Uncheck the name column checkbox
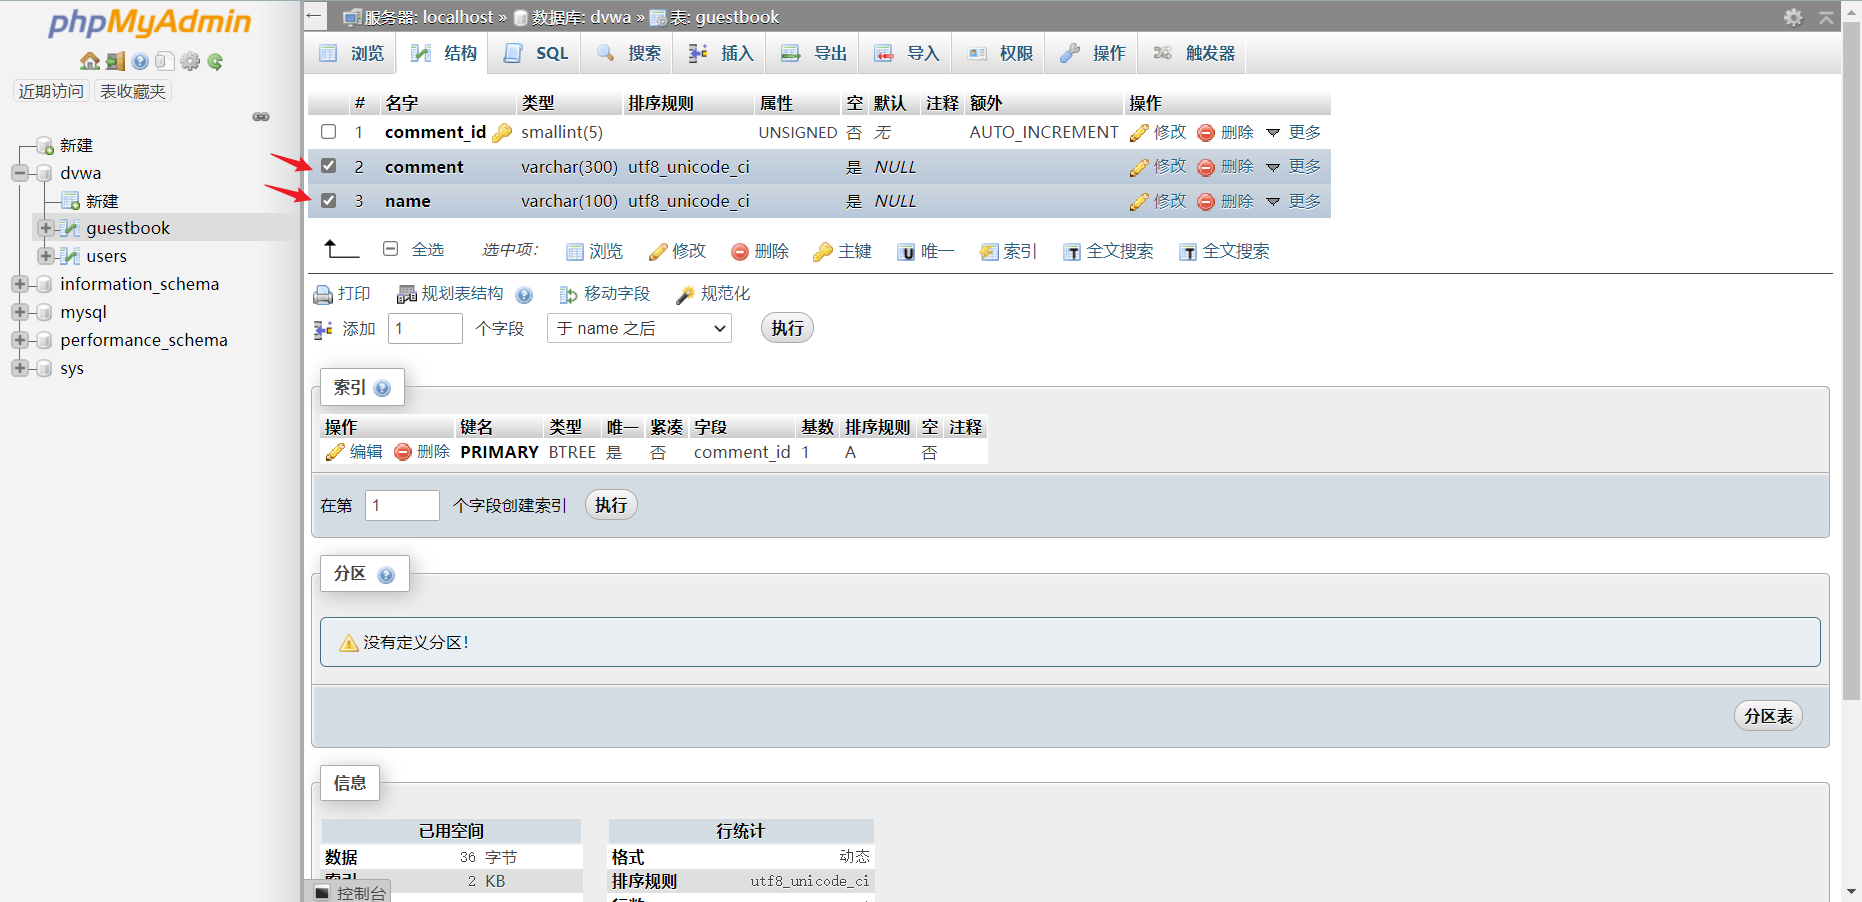Screen dimensions: 1862x902 pyautogui.click(x=329, y=200)
